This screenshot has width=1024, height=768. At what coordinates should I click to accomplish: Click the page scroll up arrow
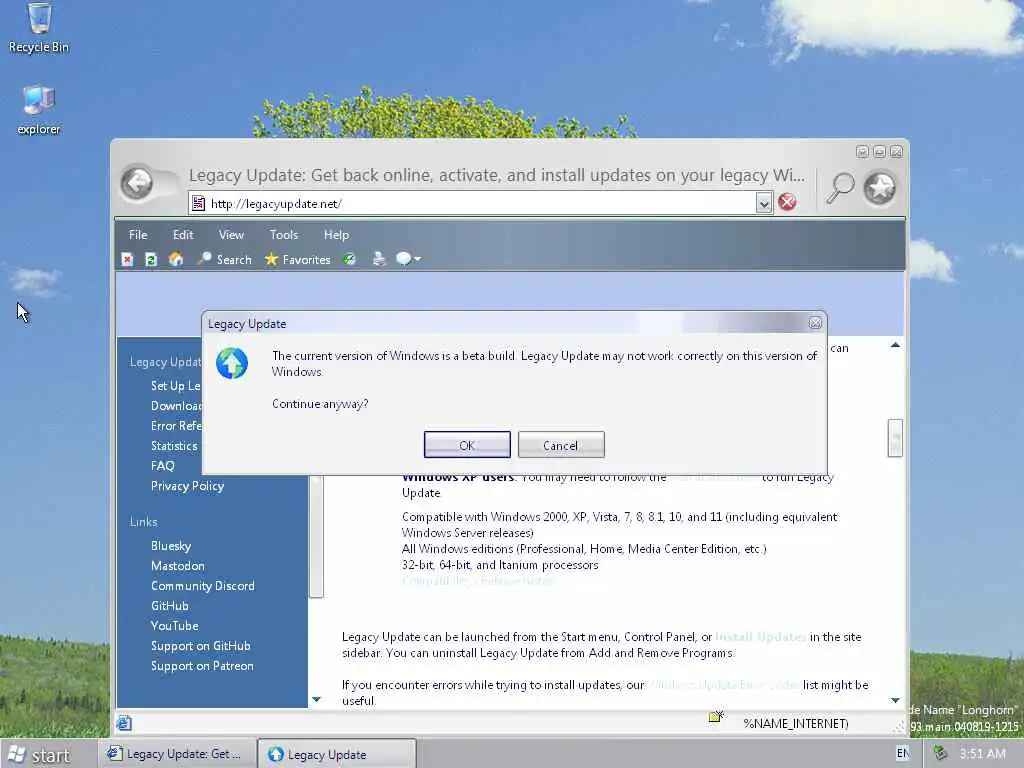click(x=895, y=345)
